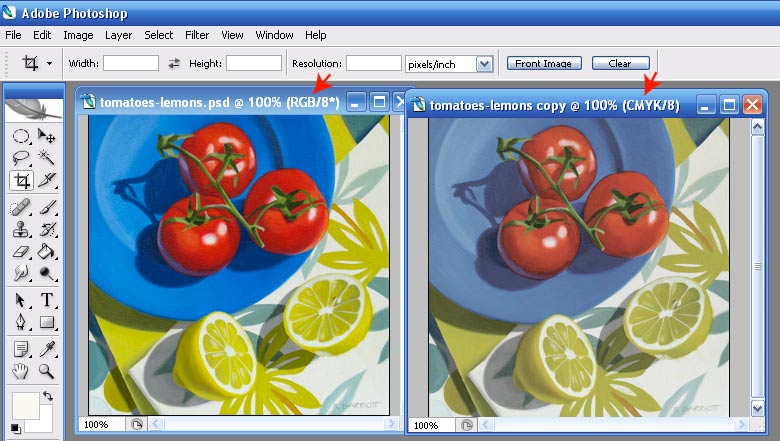Open the pixels/inch resolution units dropdown

(x=484, y=64)
